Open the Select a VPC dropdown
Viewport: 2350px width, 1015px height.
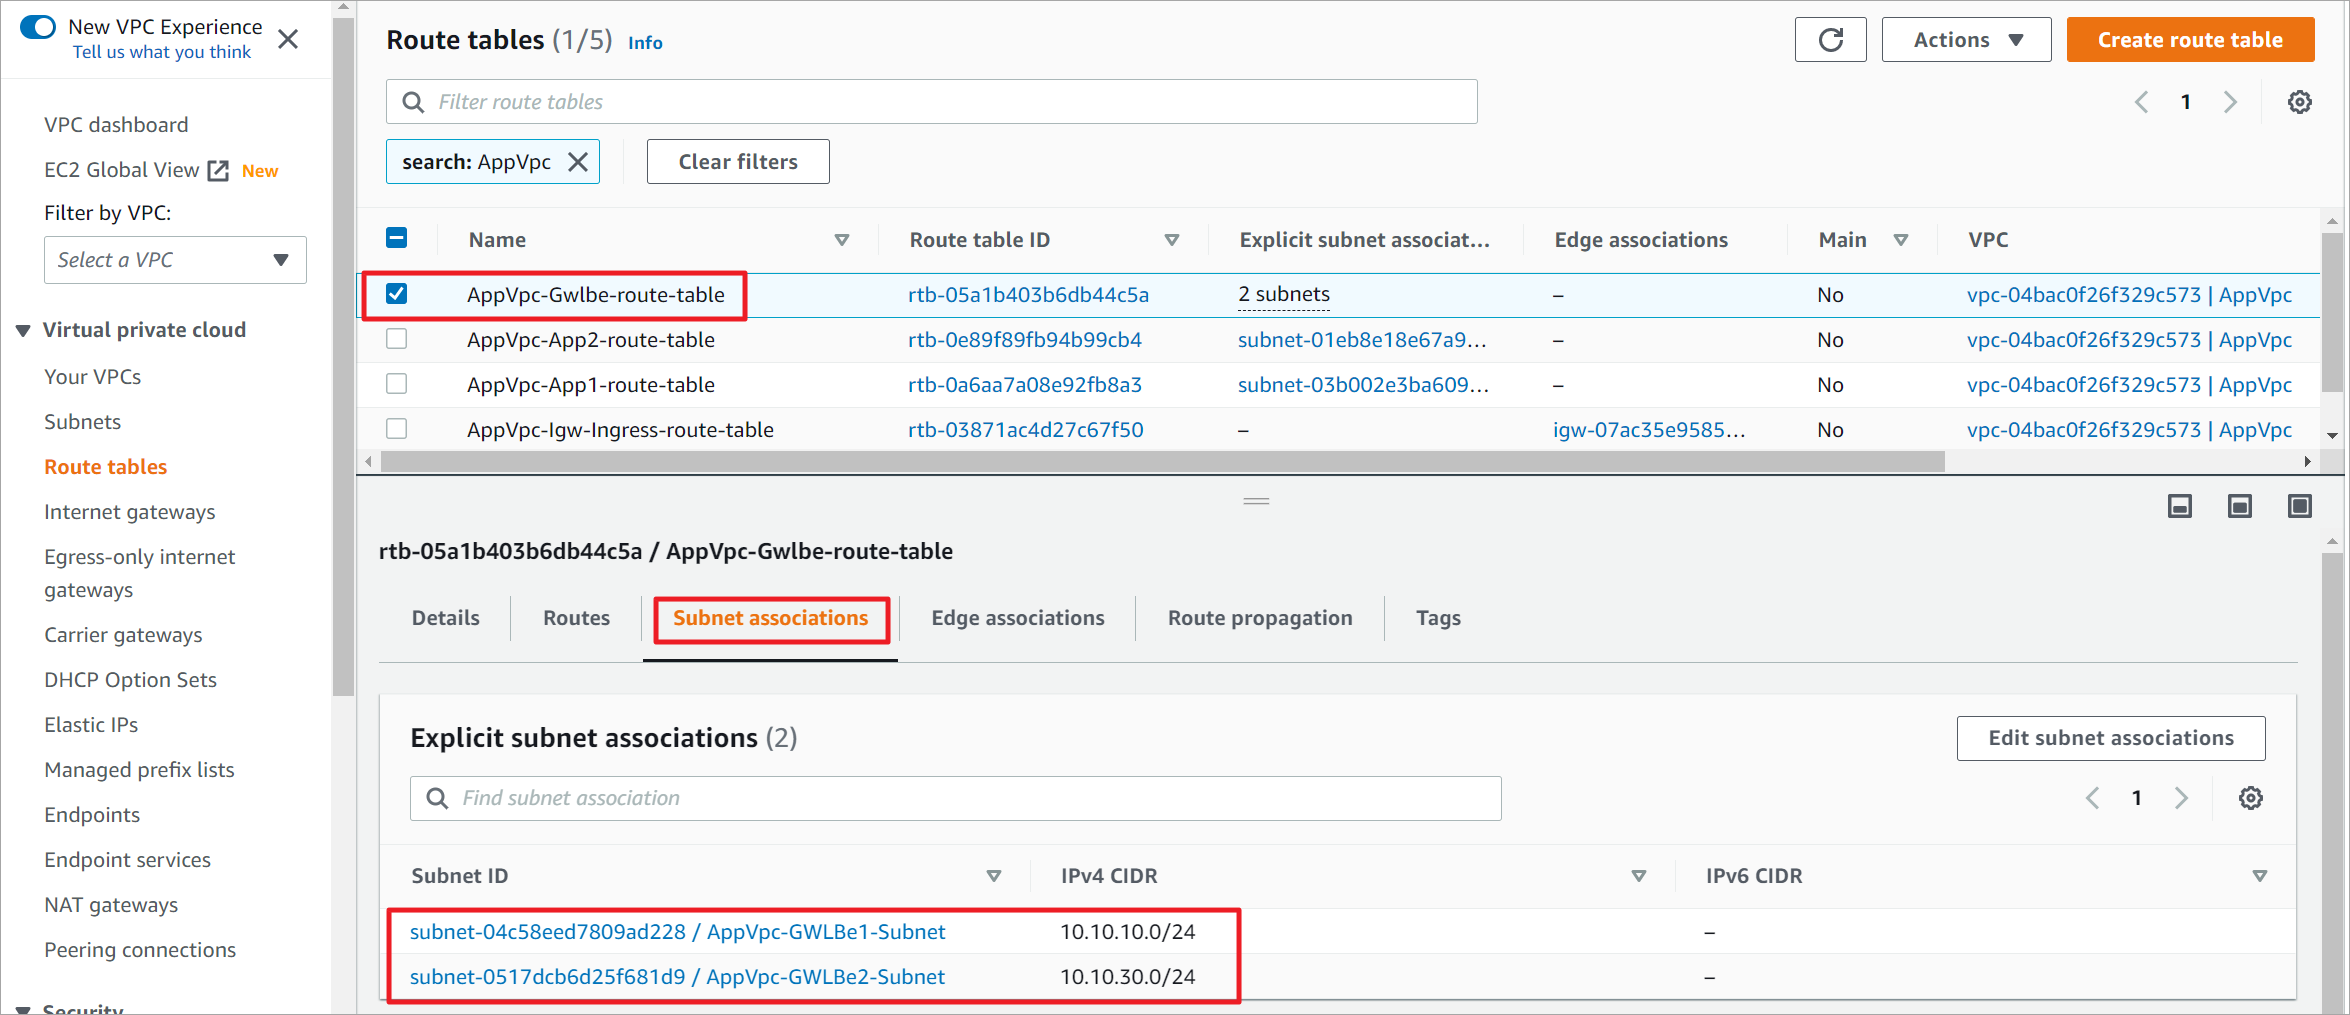click(175, 260)
